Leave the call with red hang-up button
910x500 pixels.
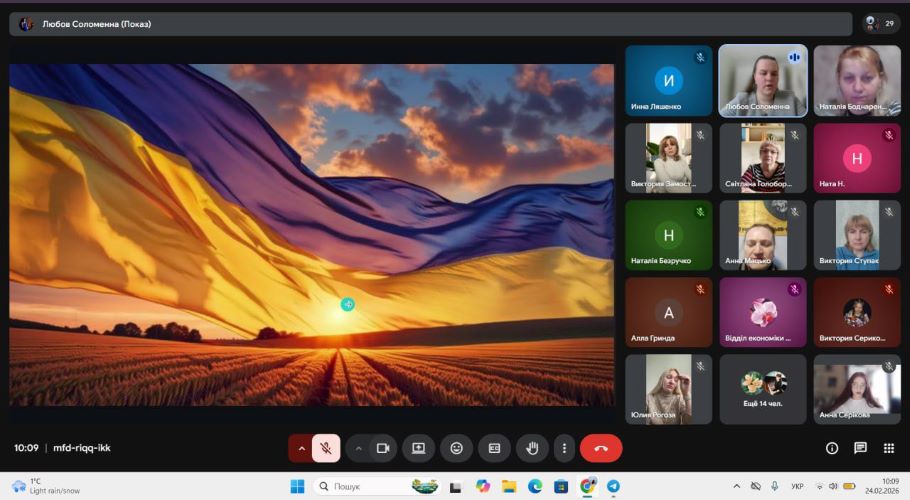click(601, 448)
